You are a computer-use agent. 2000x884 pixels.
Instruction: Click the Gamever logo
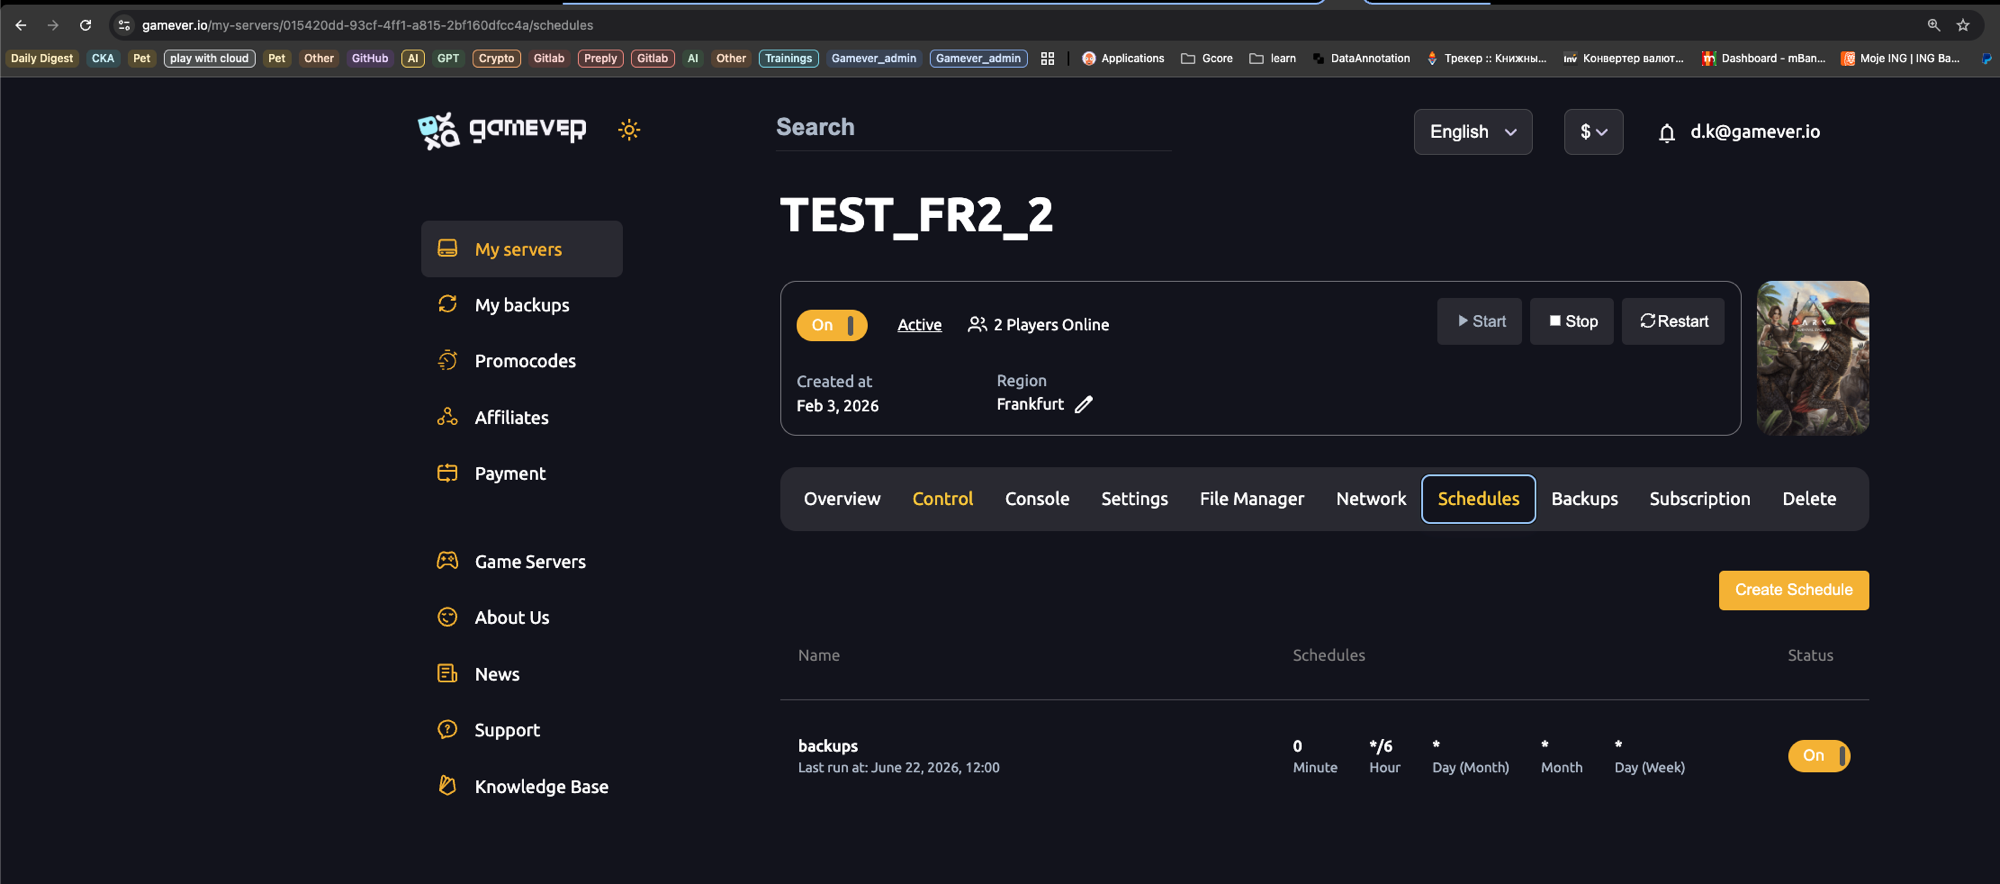(x=502, y=130)
